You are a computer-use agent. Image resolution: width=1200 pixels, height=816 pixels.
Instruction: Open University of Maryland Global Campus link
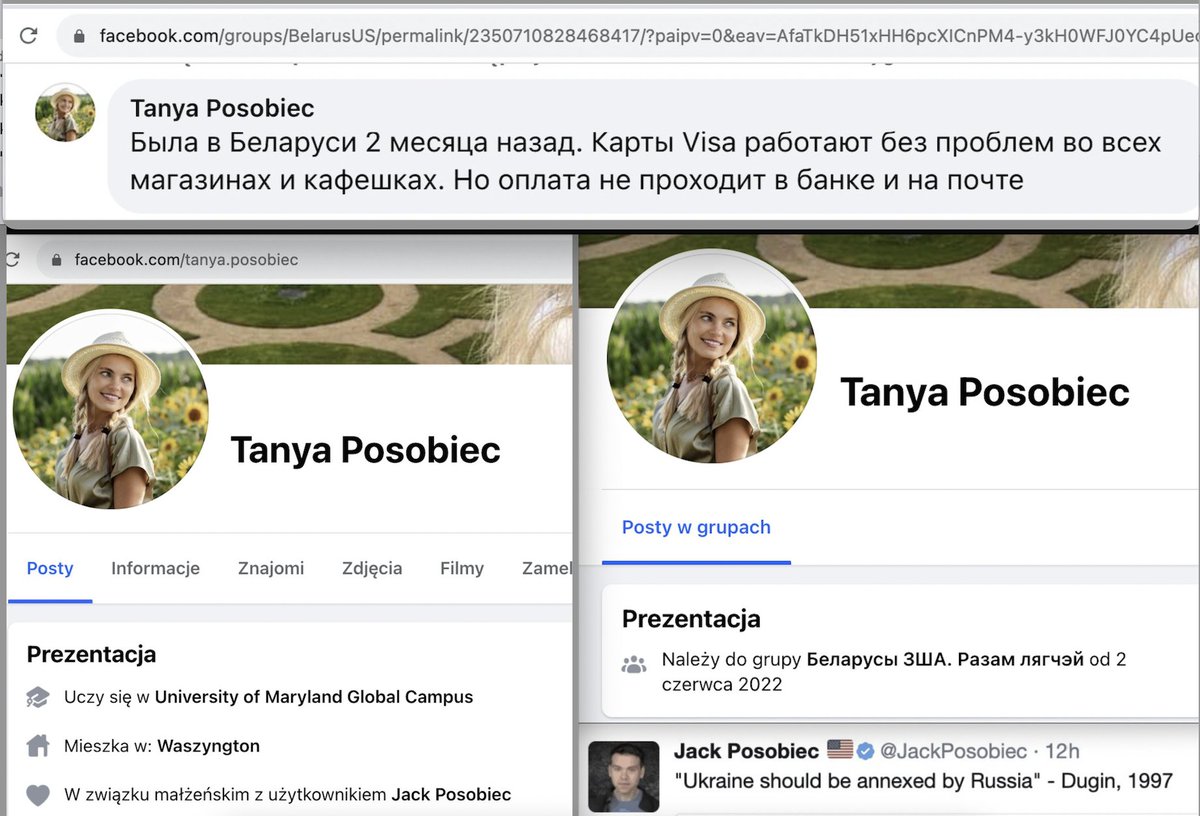tap(314, 697)
